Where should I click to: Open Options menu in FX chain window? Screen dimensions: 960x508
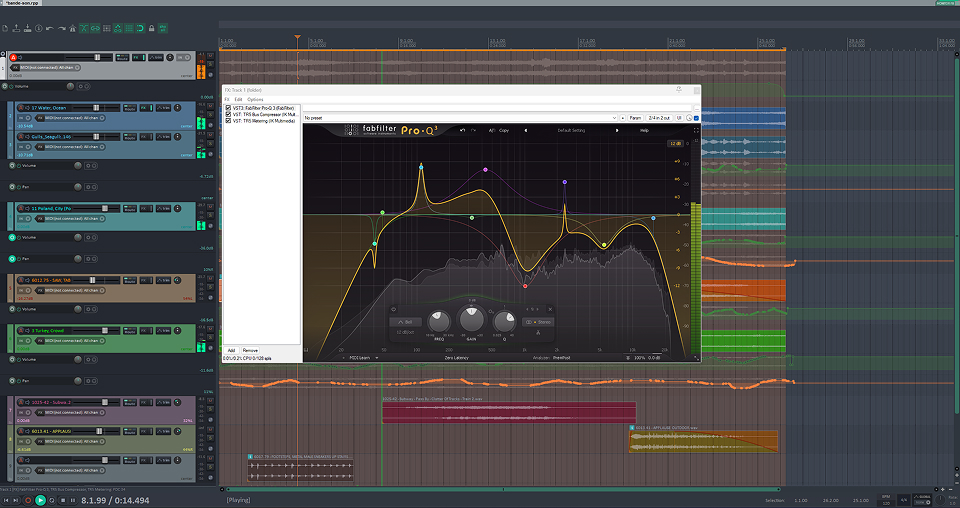click(255, 99)
